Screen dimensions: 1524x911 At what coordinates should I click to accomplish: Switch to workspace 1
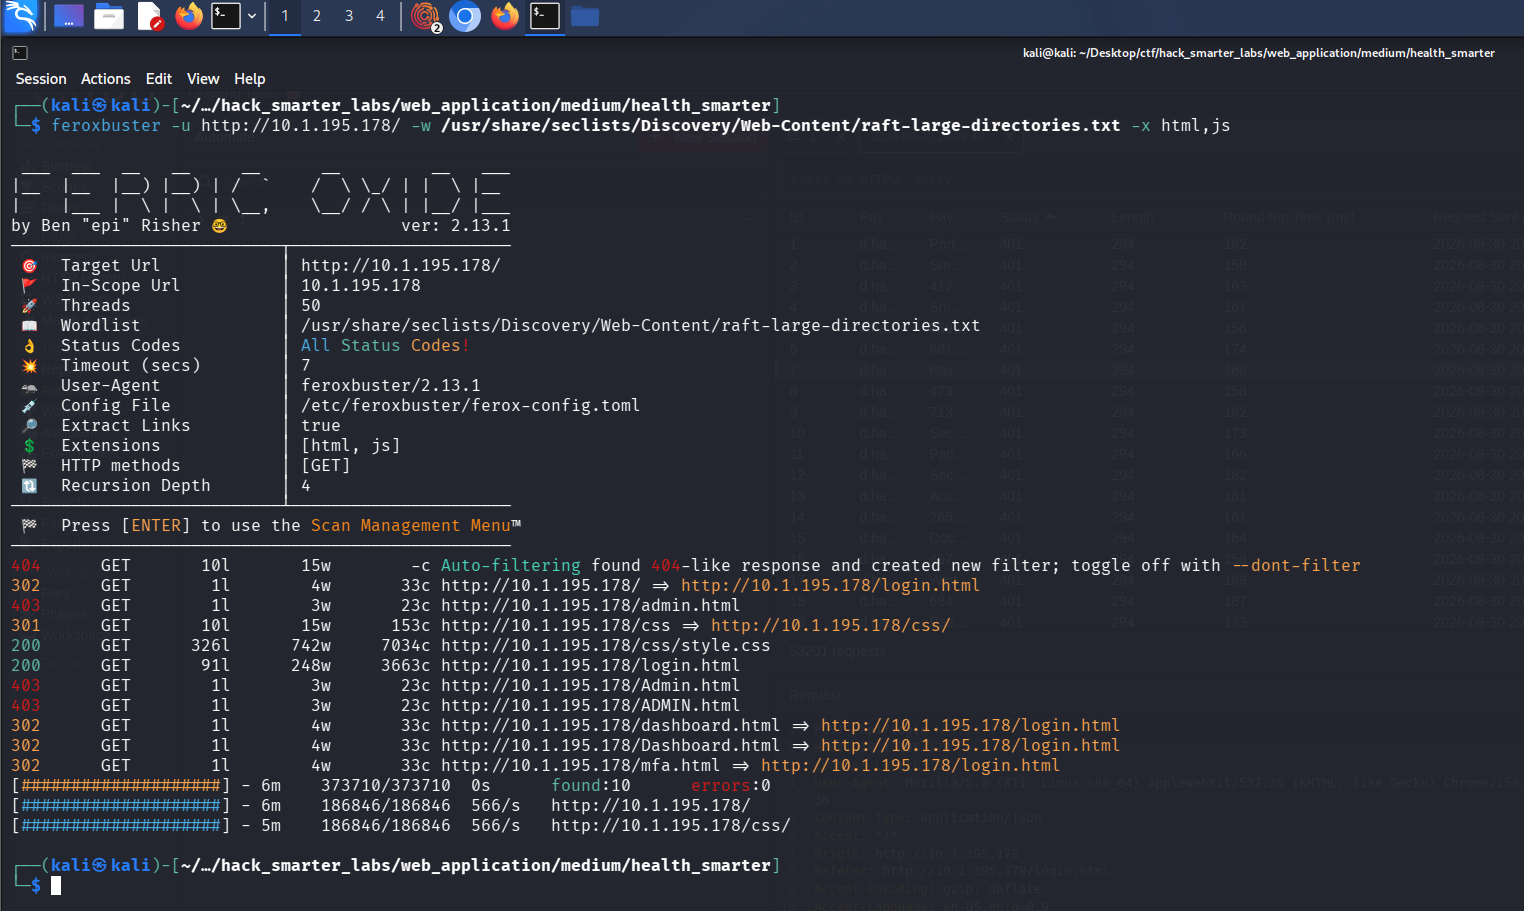pyautogui.click(x=285, y=16)
